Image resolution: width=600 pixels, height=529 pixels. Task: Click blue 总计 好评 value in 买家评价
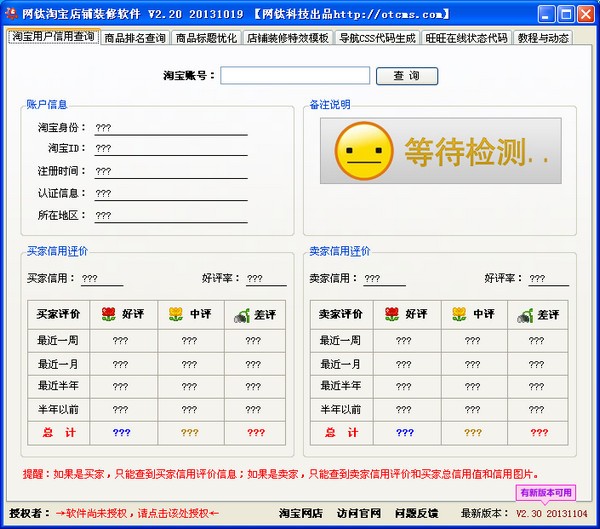pyautogui.click(x=122, y=433)
